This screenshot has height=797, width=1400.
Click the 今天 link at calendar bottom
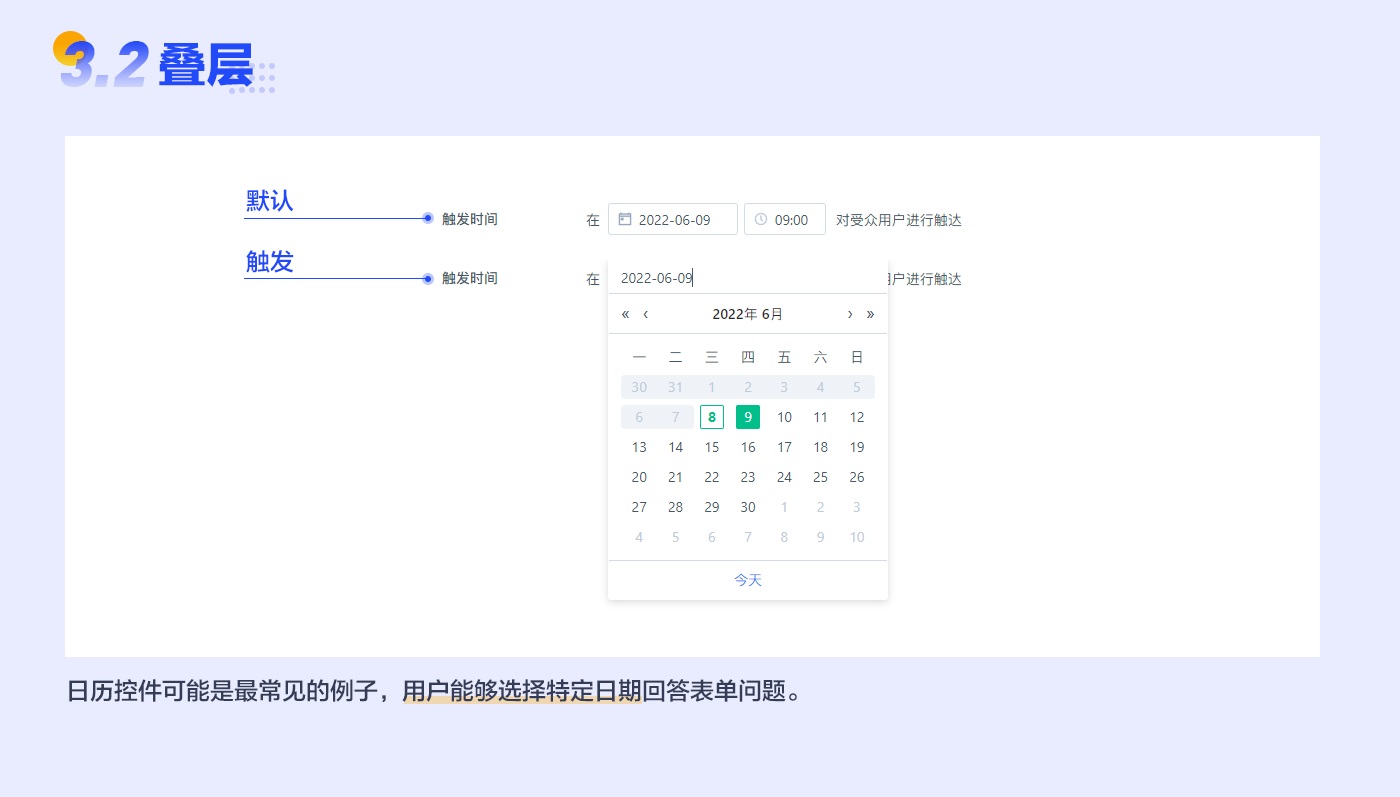tap(748, 580)
